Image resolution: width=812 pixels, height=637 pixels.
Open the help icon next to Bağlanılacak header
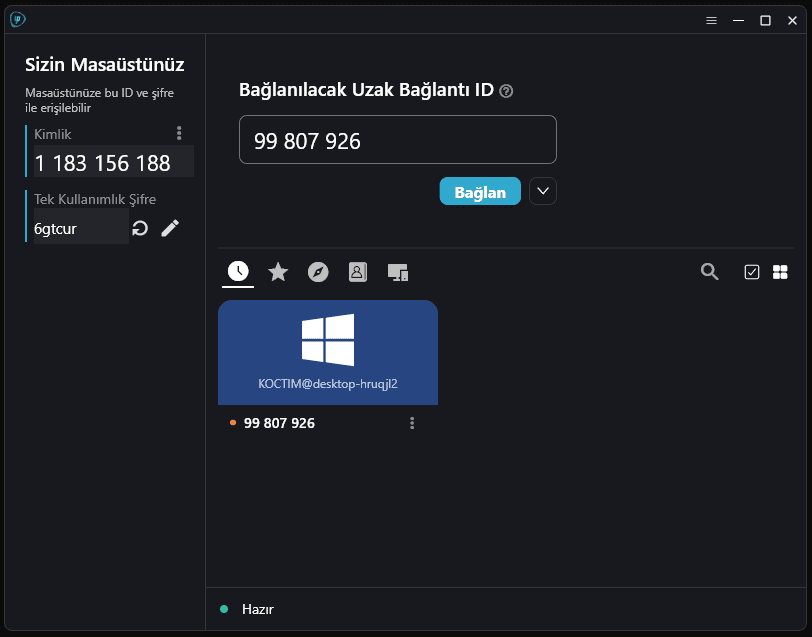507,90
